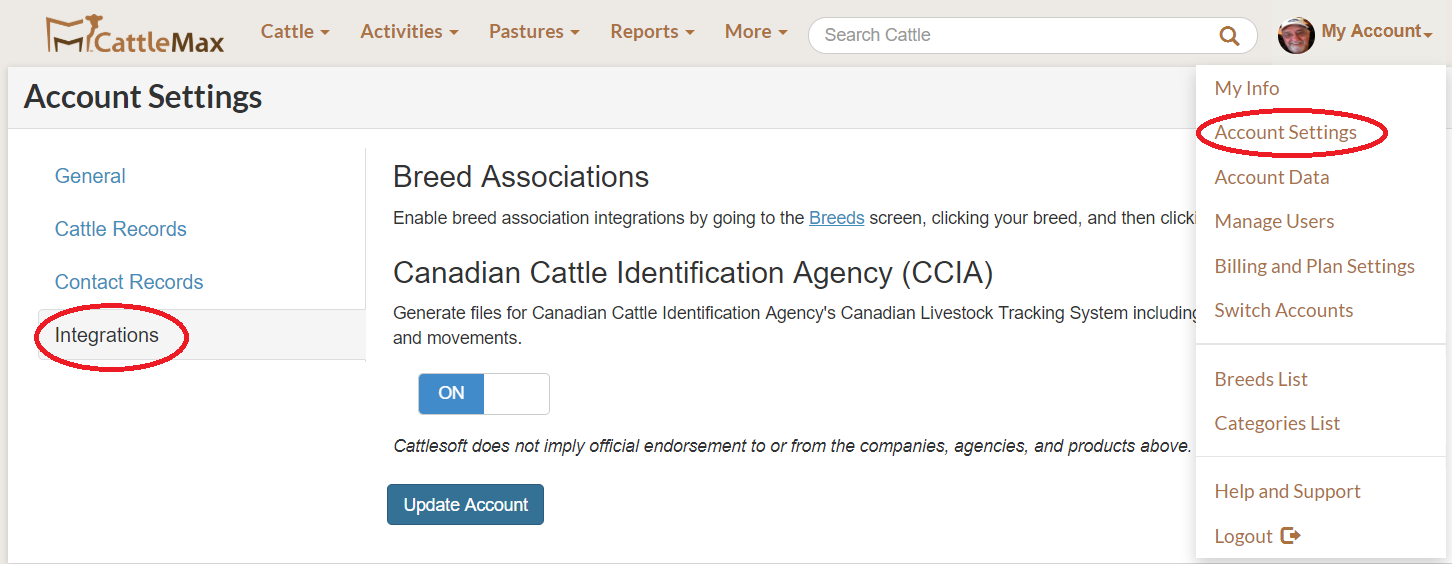Viewport: 1452px width, 564px height.
Task: Collapse the My Account dropdown
Action: pyautogui.click(x=1377, y=32)
